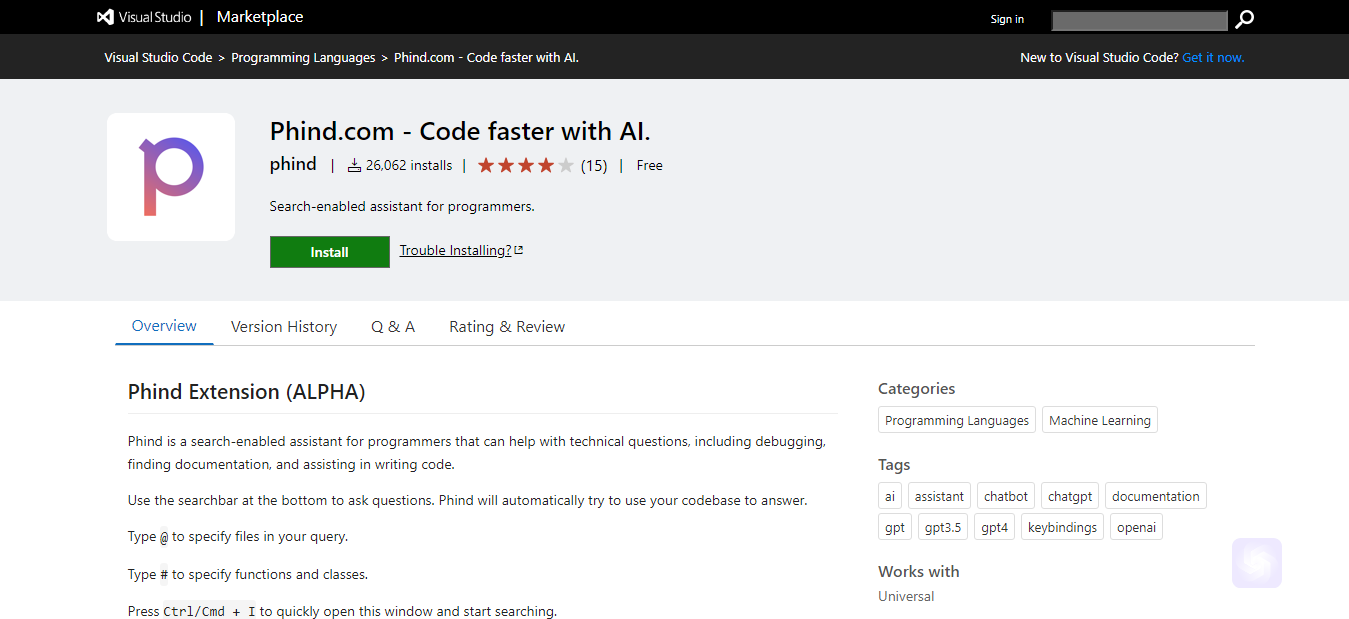
Task: Click the search magnifier icon
Action: point(1244,19)
